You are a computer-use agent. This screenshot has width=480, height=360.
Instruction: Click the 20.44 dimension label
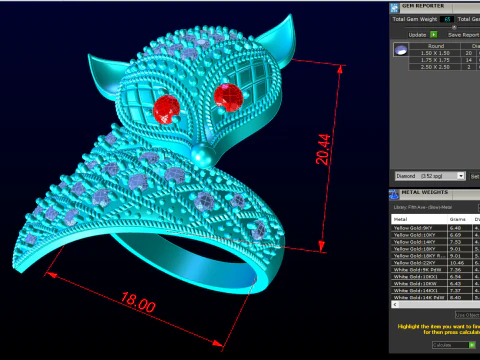[x=323, y=149]
